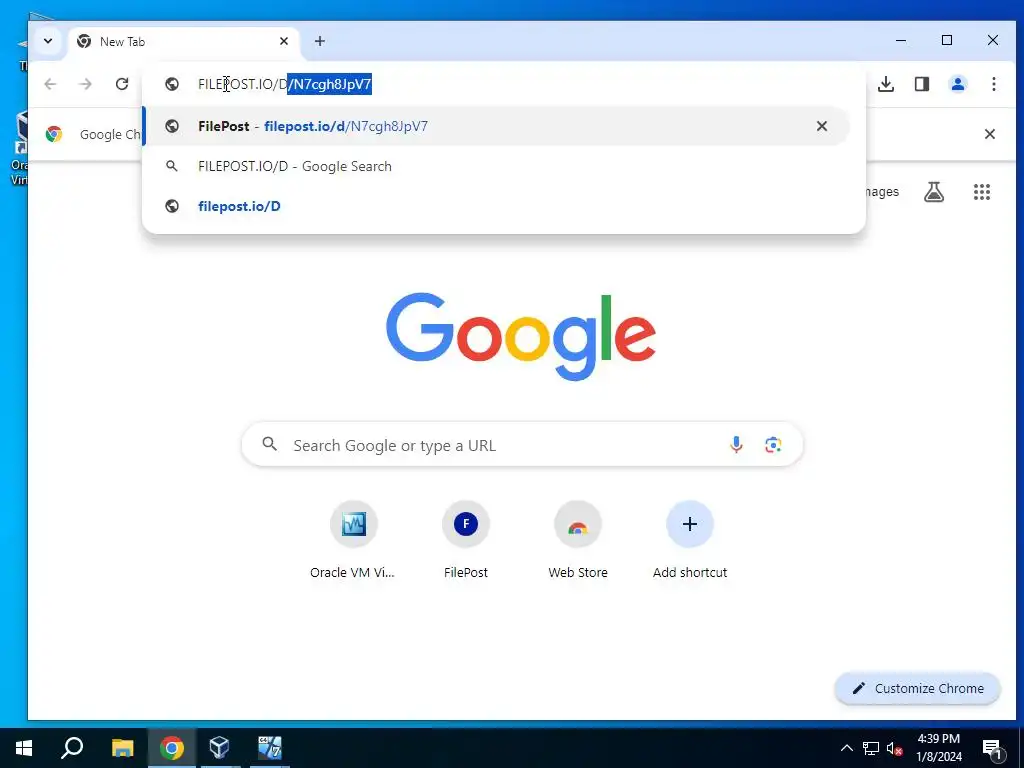Select the FilePost filepost.io/d/N7cgh8JpV7 suggestion
The width and height of the screenshot is (1024, 768).
point(496,126)
